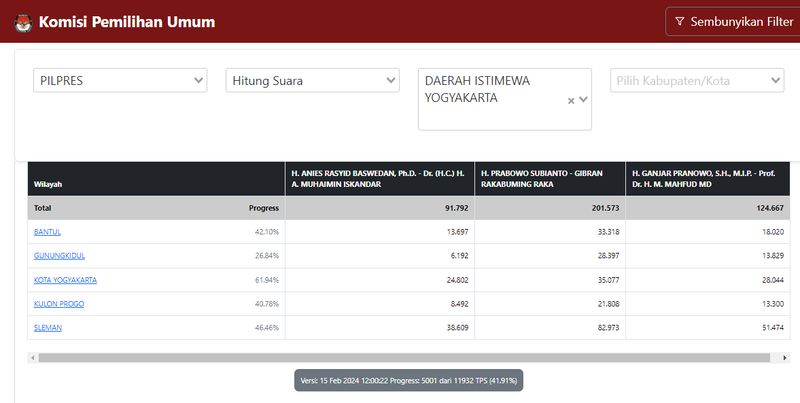Image resolution: width=800 pixels, height=403 pixels.
Task: Click Kulon Progo value 21.808
Action: (609, 304)
